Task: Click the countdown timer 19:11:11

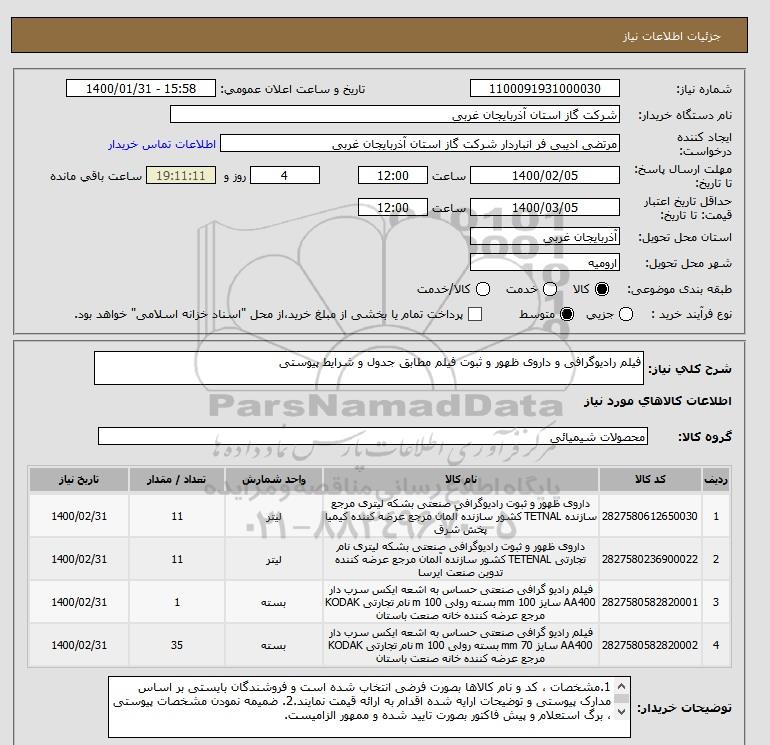Action: [x=181, y=175]
